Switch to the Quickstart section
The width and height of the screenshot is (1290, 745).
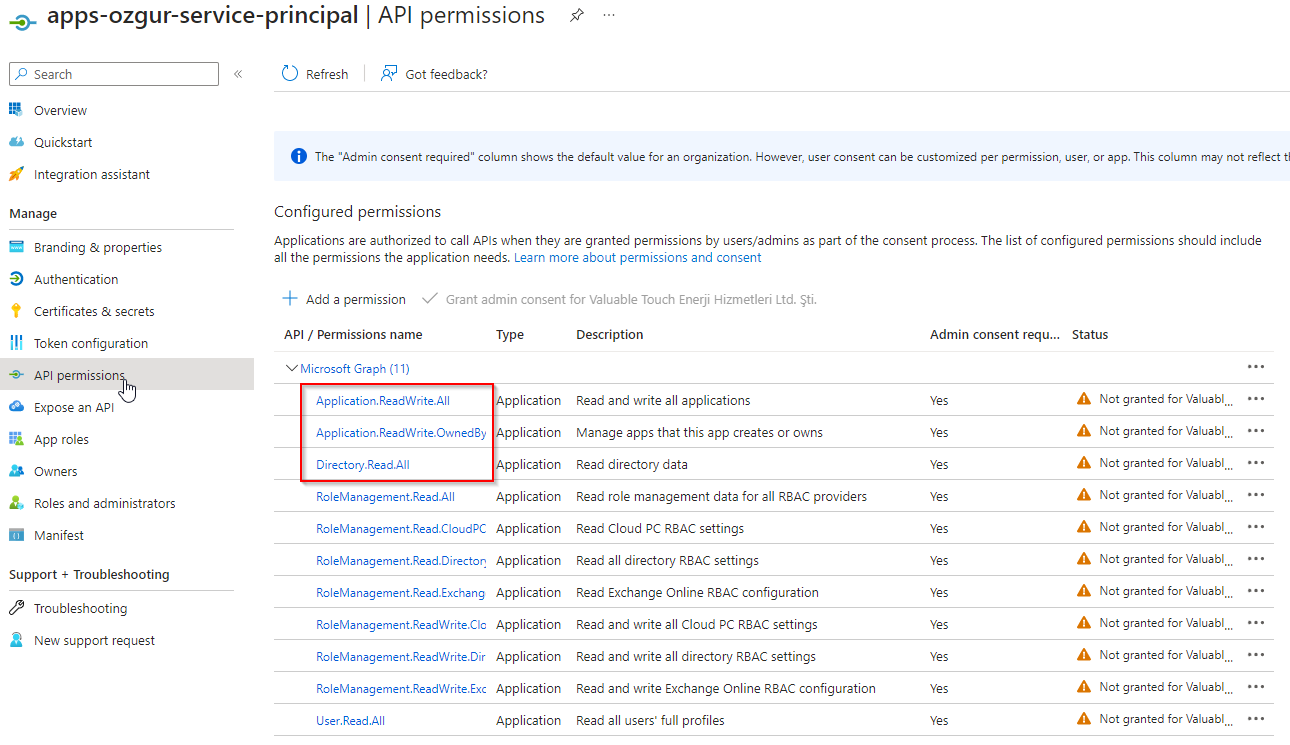point(63,141)
